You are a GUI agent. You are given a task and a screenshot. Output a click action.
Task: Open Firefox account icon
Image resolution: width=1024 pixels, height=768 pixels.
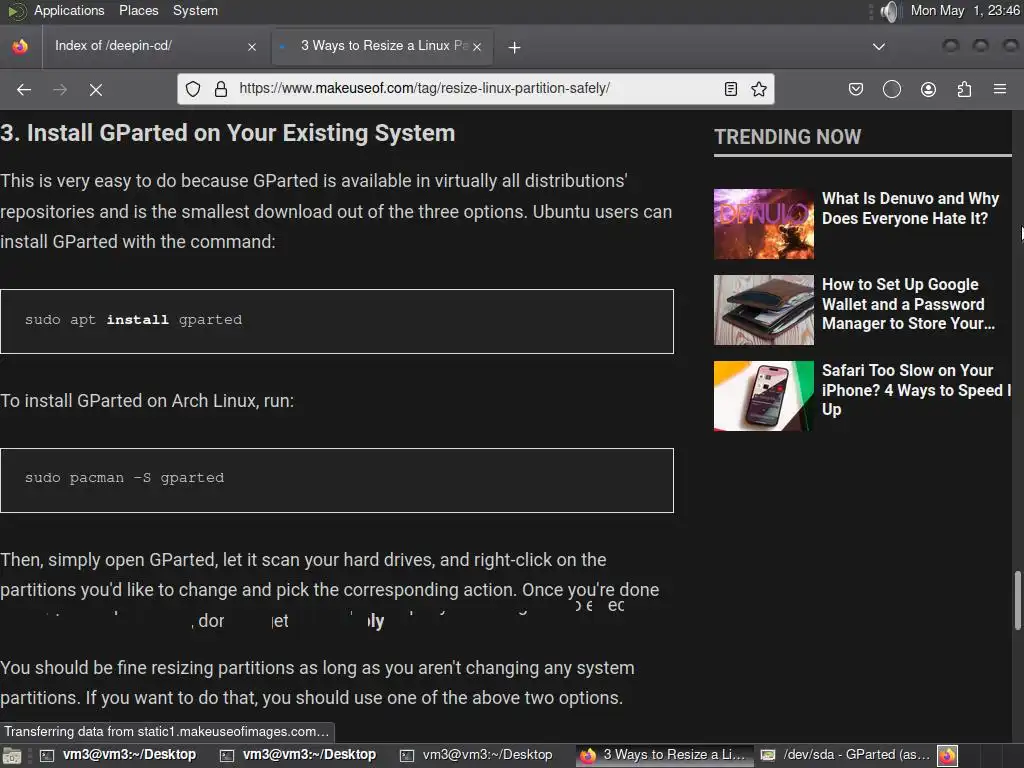coord(928,89)
